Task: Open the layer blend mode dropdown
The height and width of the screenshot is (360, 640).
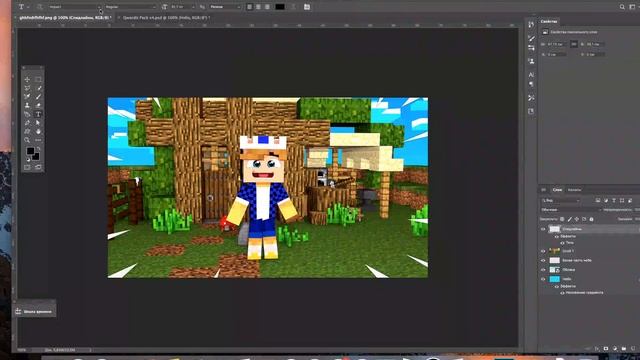Action: (571, 210)
